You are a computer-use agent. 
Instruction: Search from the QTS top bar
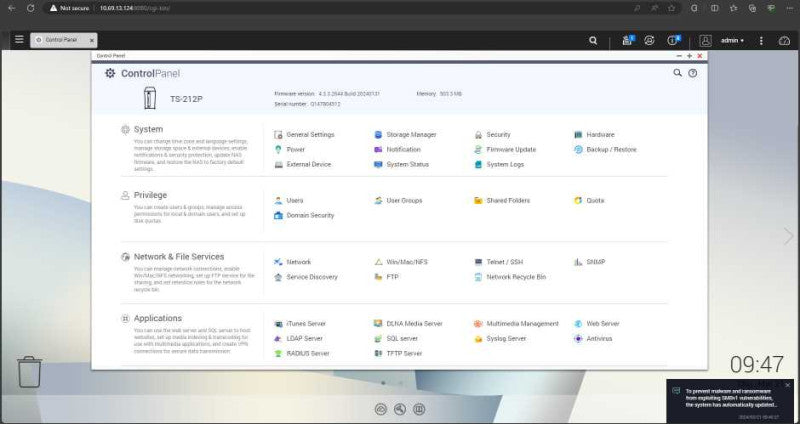593,40
